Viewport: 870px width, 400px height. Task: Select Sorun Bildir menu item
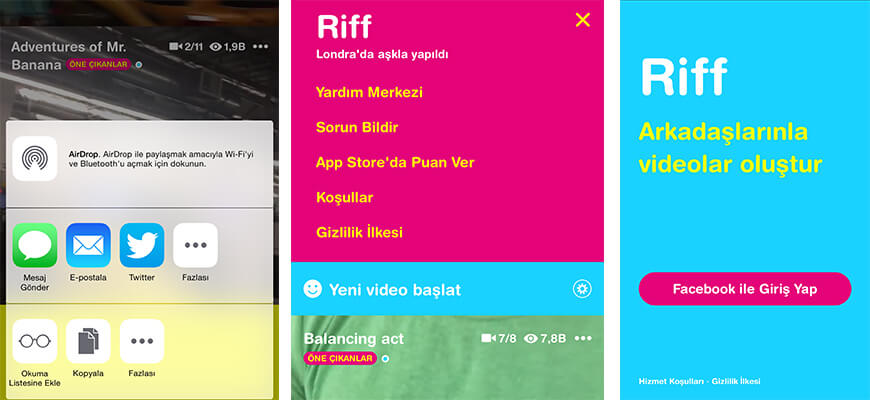pyautogui.click(x=357, y=128)
